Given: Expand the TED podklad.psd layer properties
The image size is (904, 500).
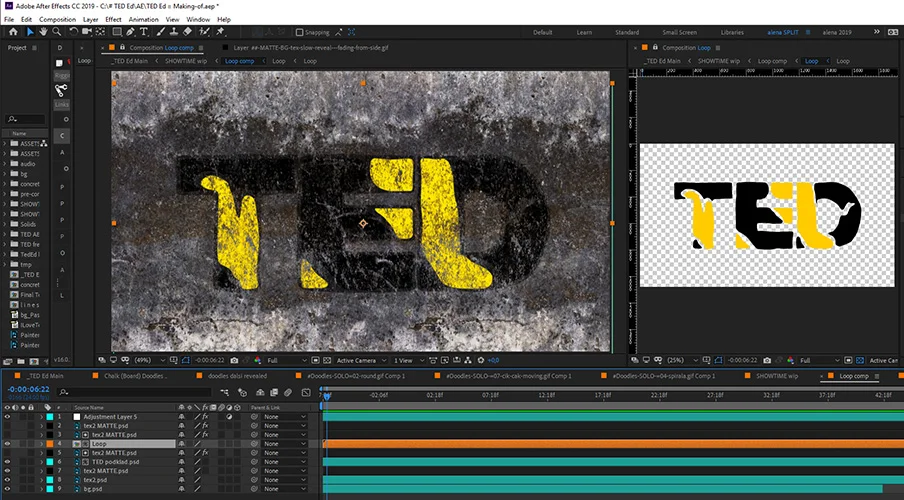Looking at the screenshot, I should click(x=42, y=461).
